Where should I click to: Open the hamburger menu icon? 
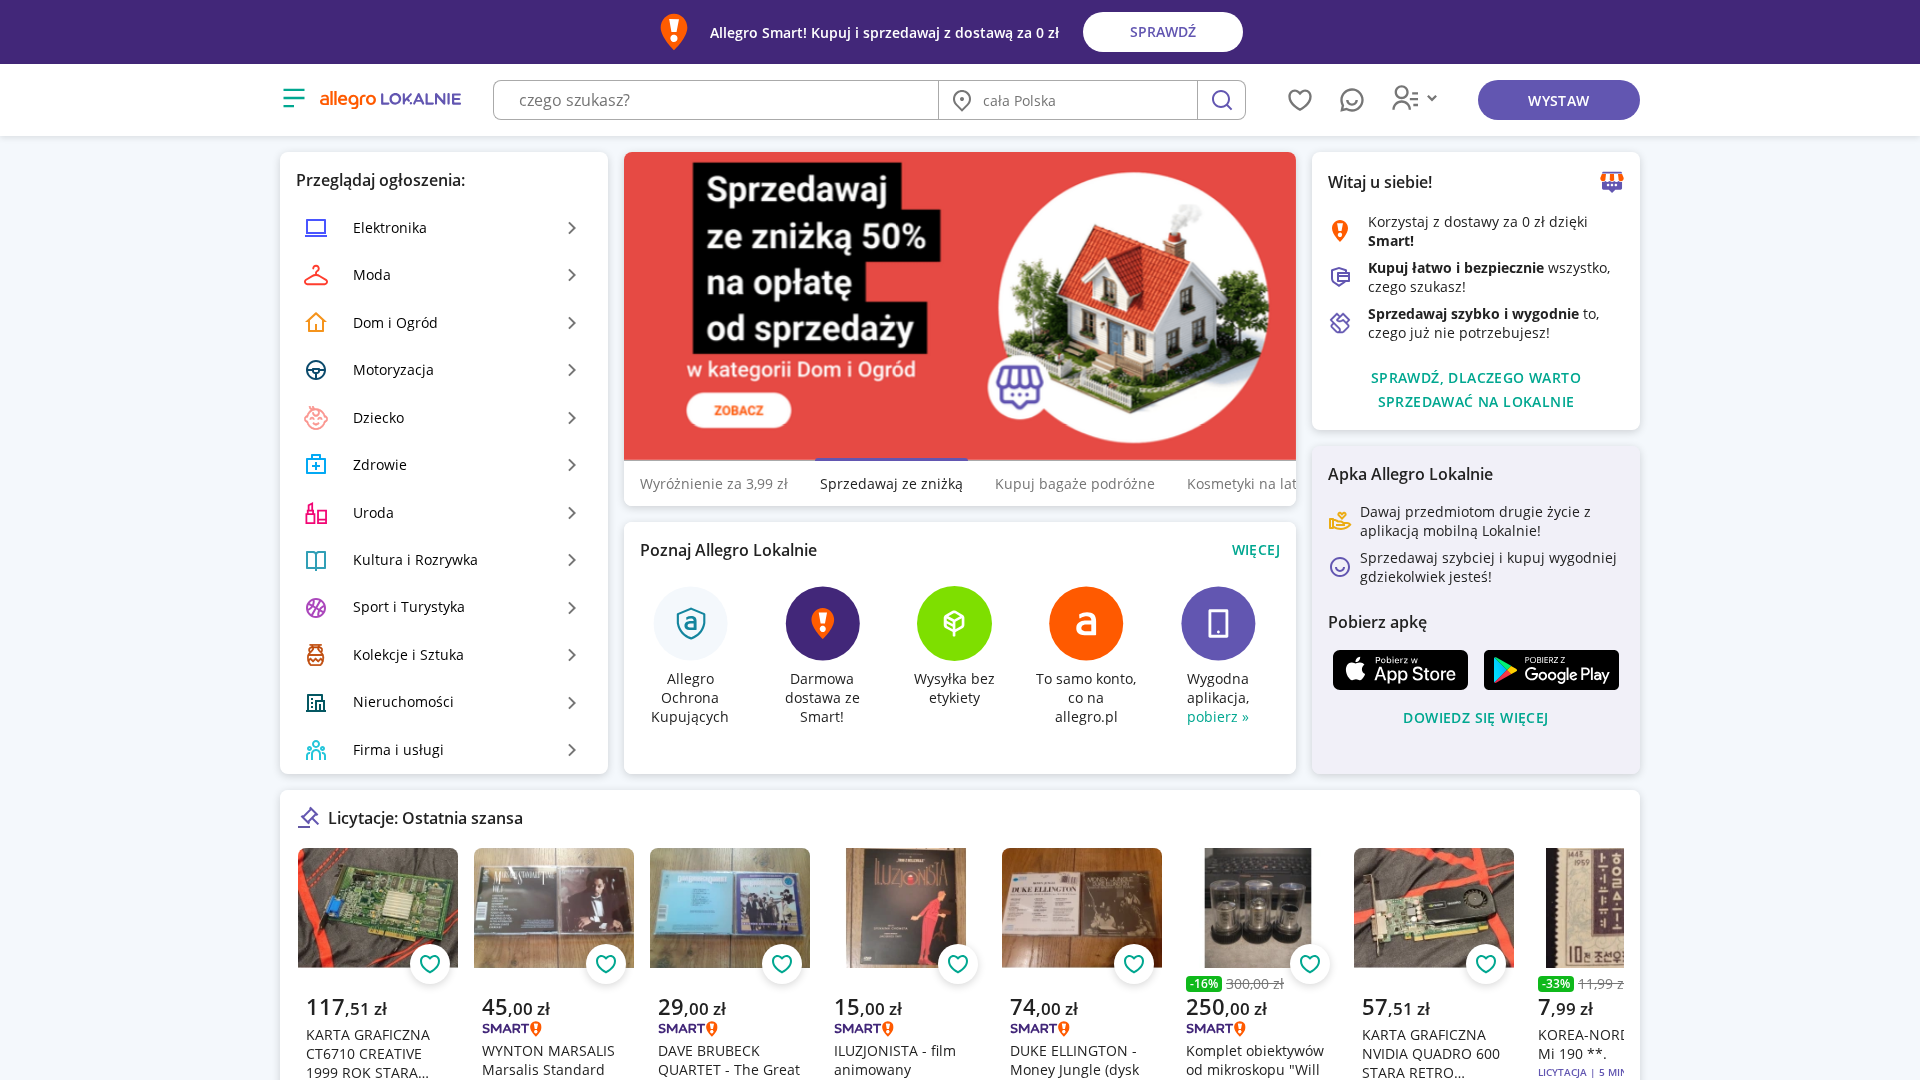pos(293,98)
